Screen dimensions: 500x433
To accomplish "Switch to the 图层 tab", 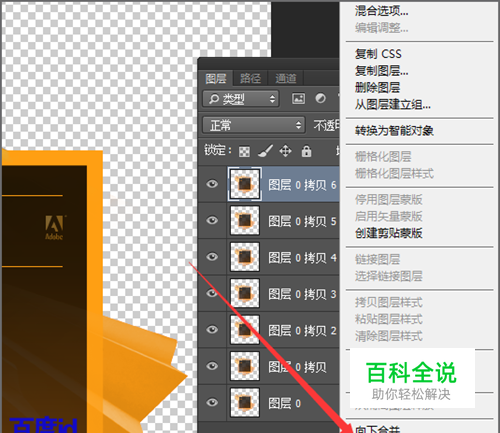I will [x=216, y=79].
